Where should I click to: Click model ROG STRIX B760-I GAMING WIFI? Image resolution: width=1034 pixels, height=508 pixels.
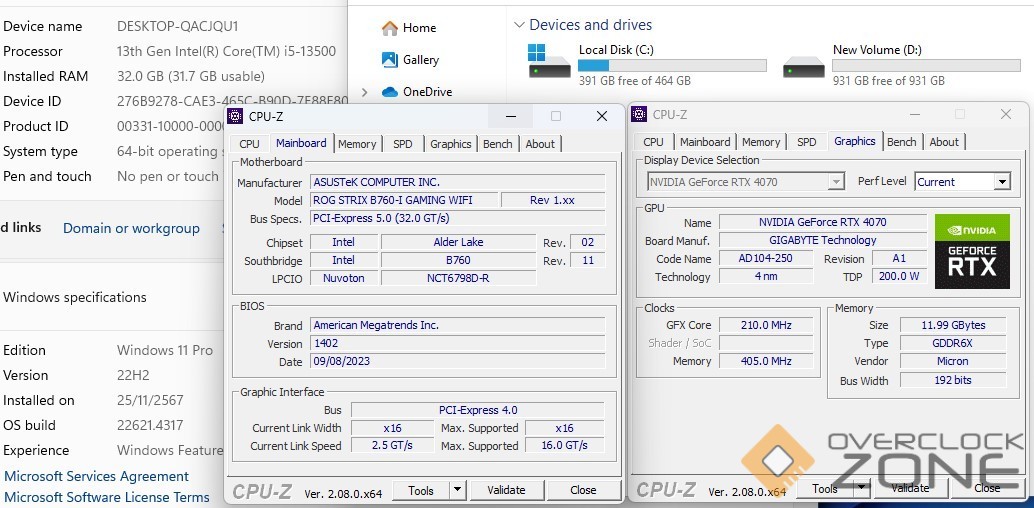(405, 200)
